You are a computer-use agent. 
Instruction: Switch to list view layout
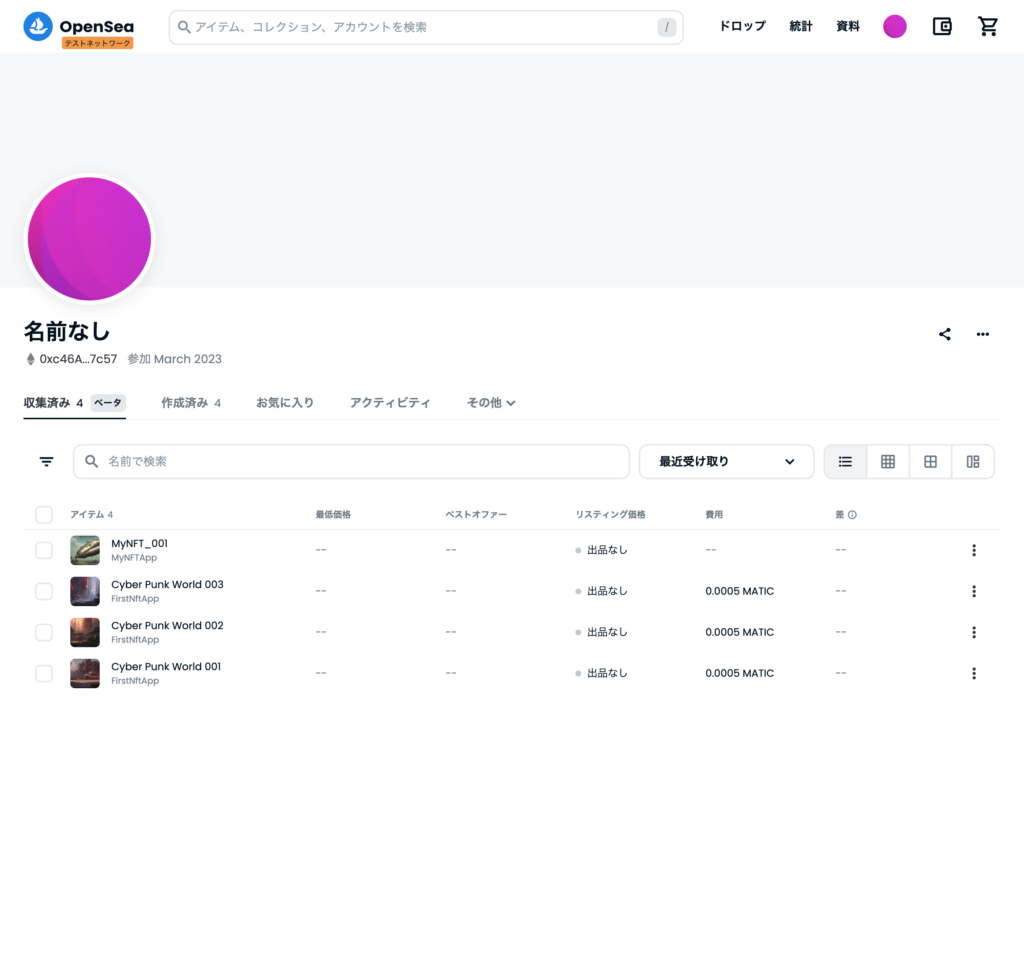coord(845,462)
